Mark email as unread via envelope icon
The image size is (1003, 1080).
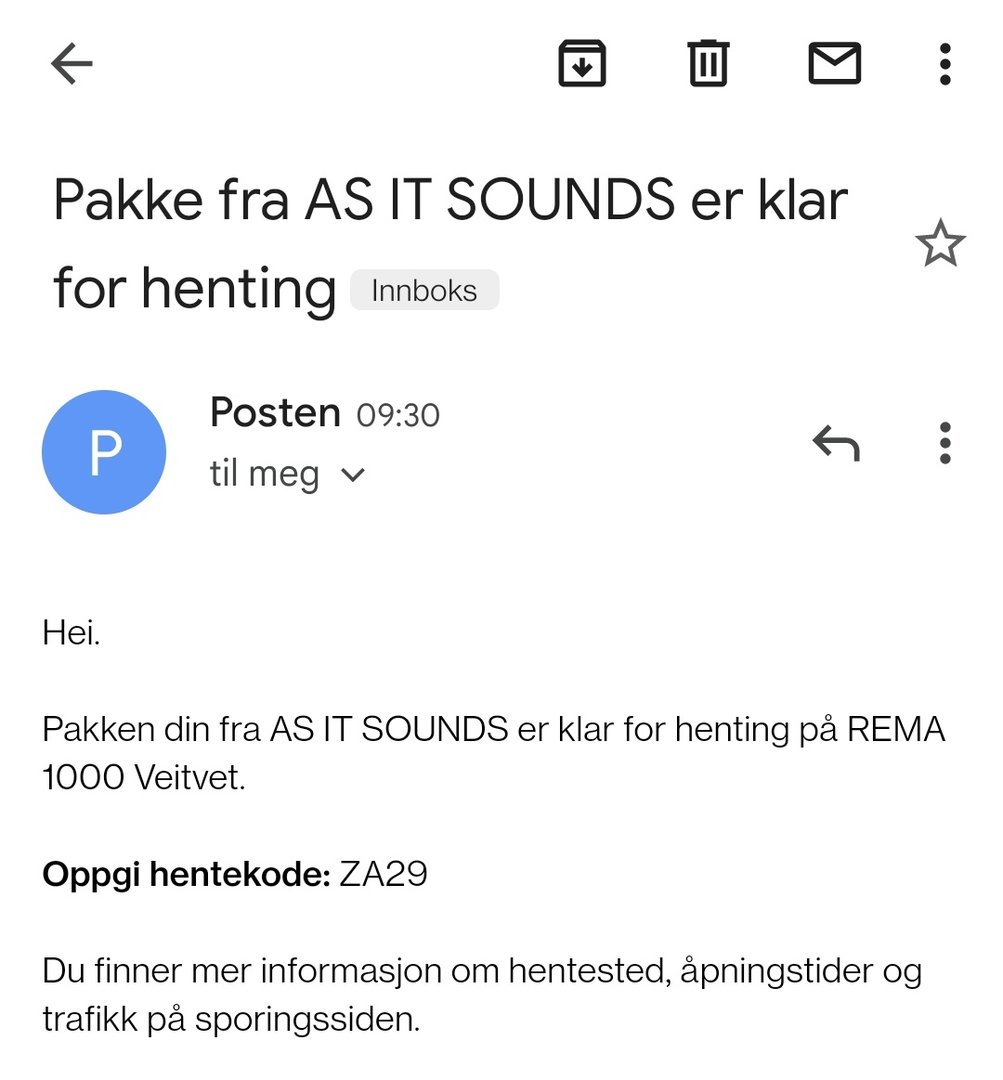coord(834,65)
